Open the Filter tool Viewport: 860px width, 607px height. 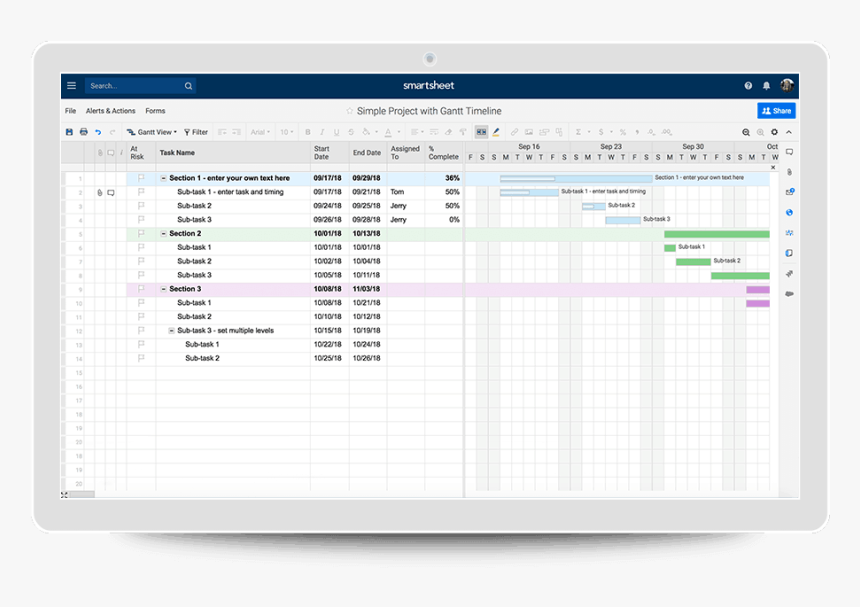196,132
